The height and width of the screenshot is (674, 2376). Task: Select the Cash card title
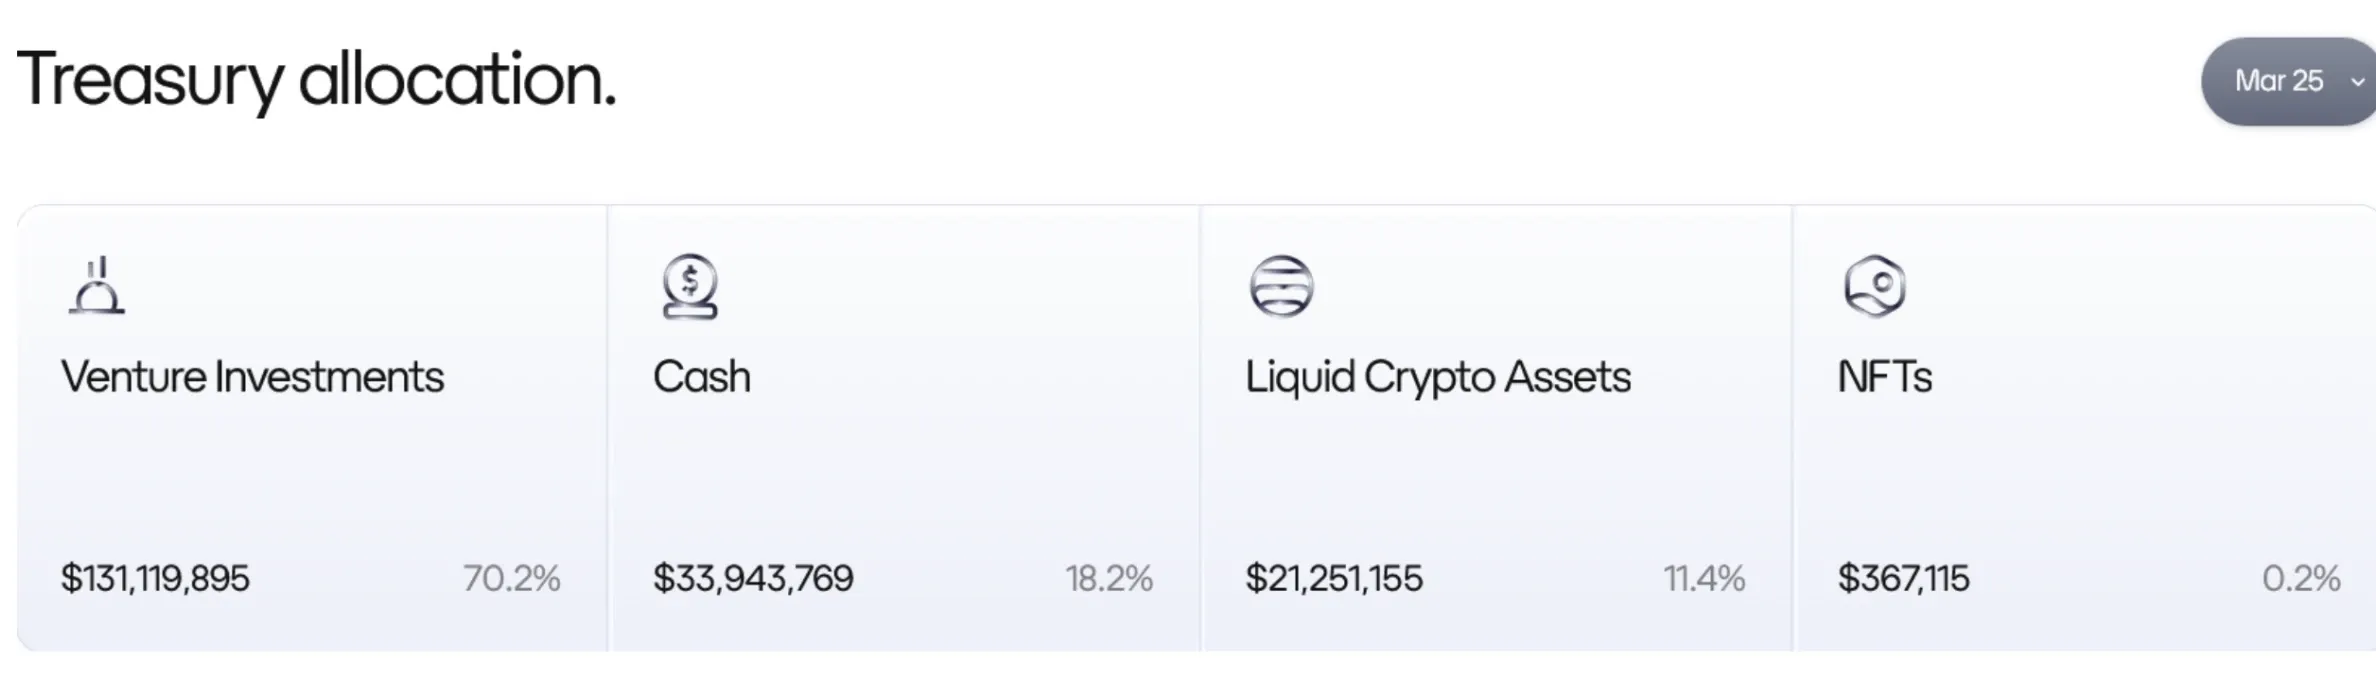tap(701, 377)
